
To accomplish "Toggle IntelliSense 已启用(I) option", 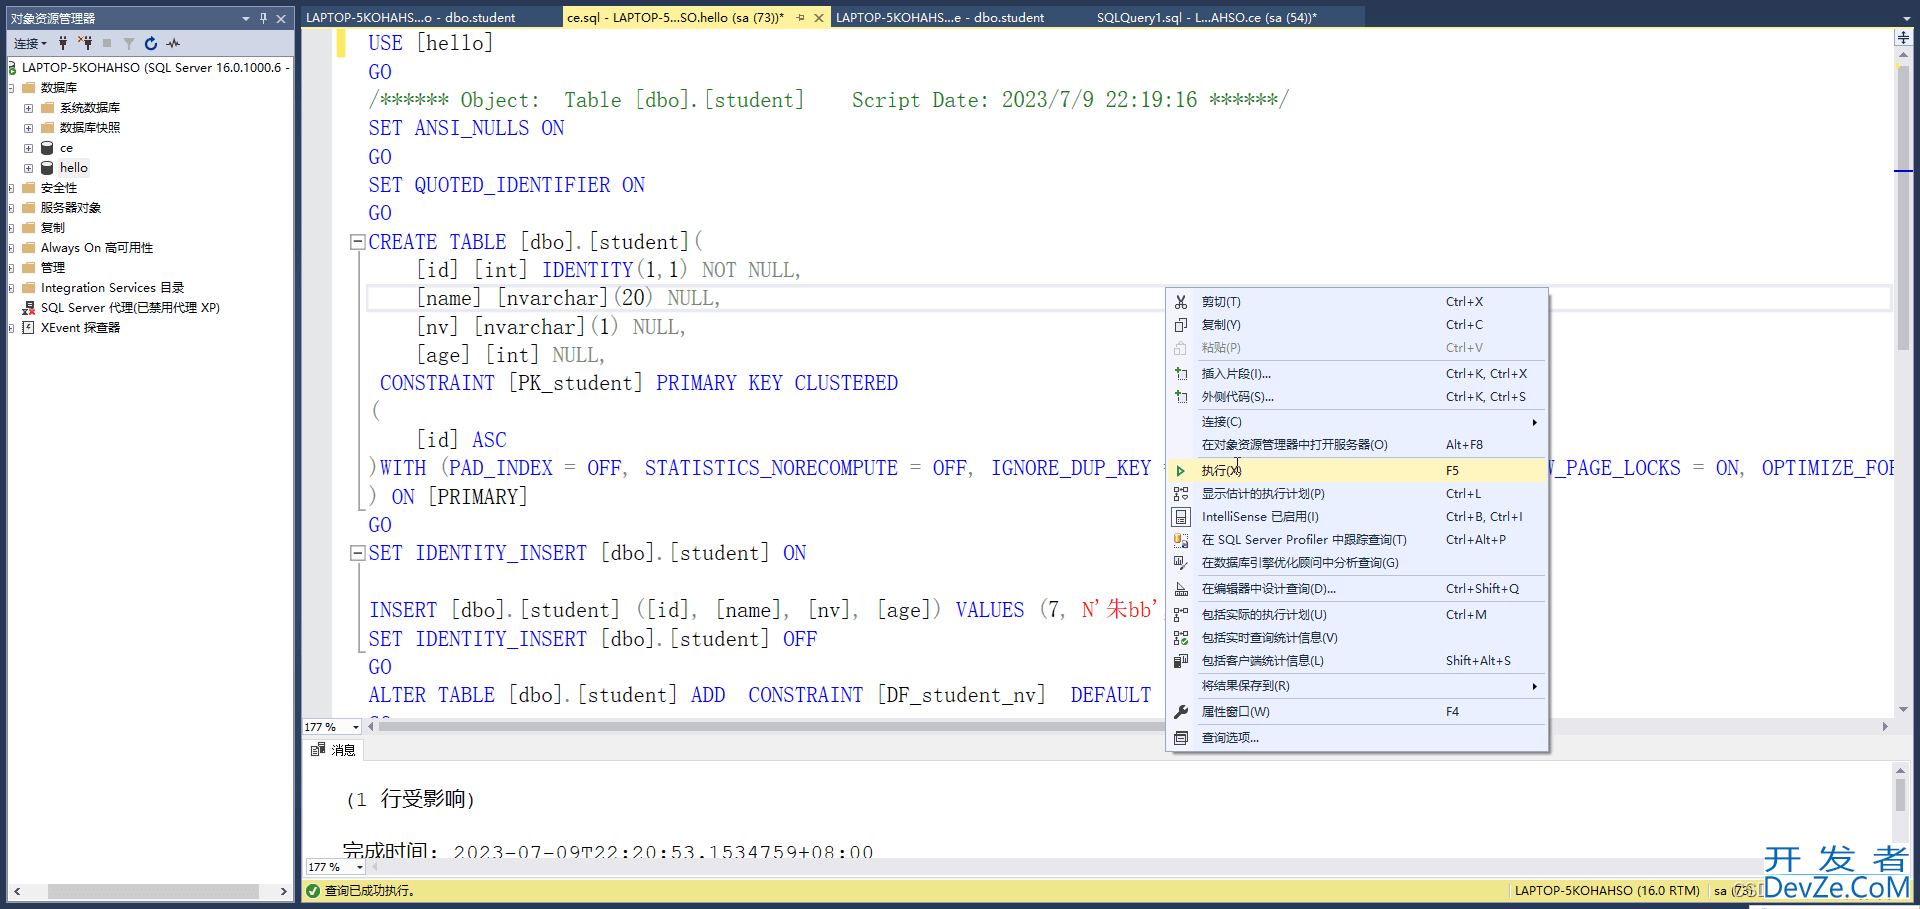I will point(1358,517).
